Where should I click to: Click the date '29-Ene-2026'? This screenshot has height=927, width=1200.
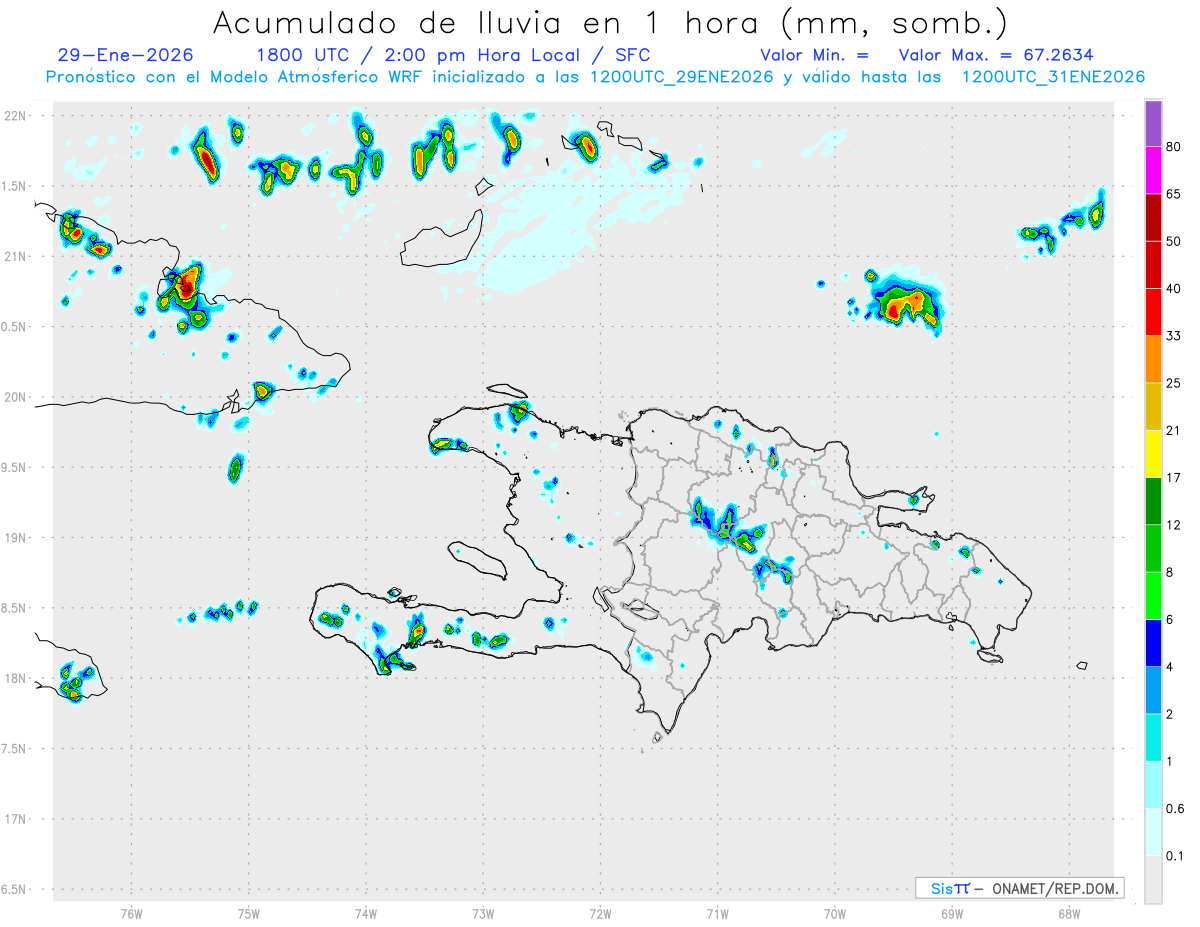[126, 54]
